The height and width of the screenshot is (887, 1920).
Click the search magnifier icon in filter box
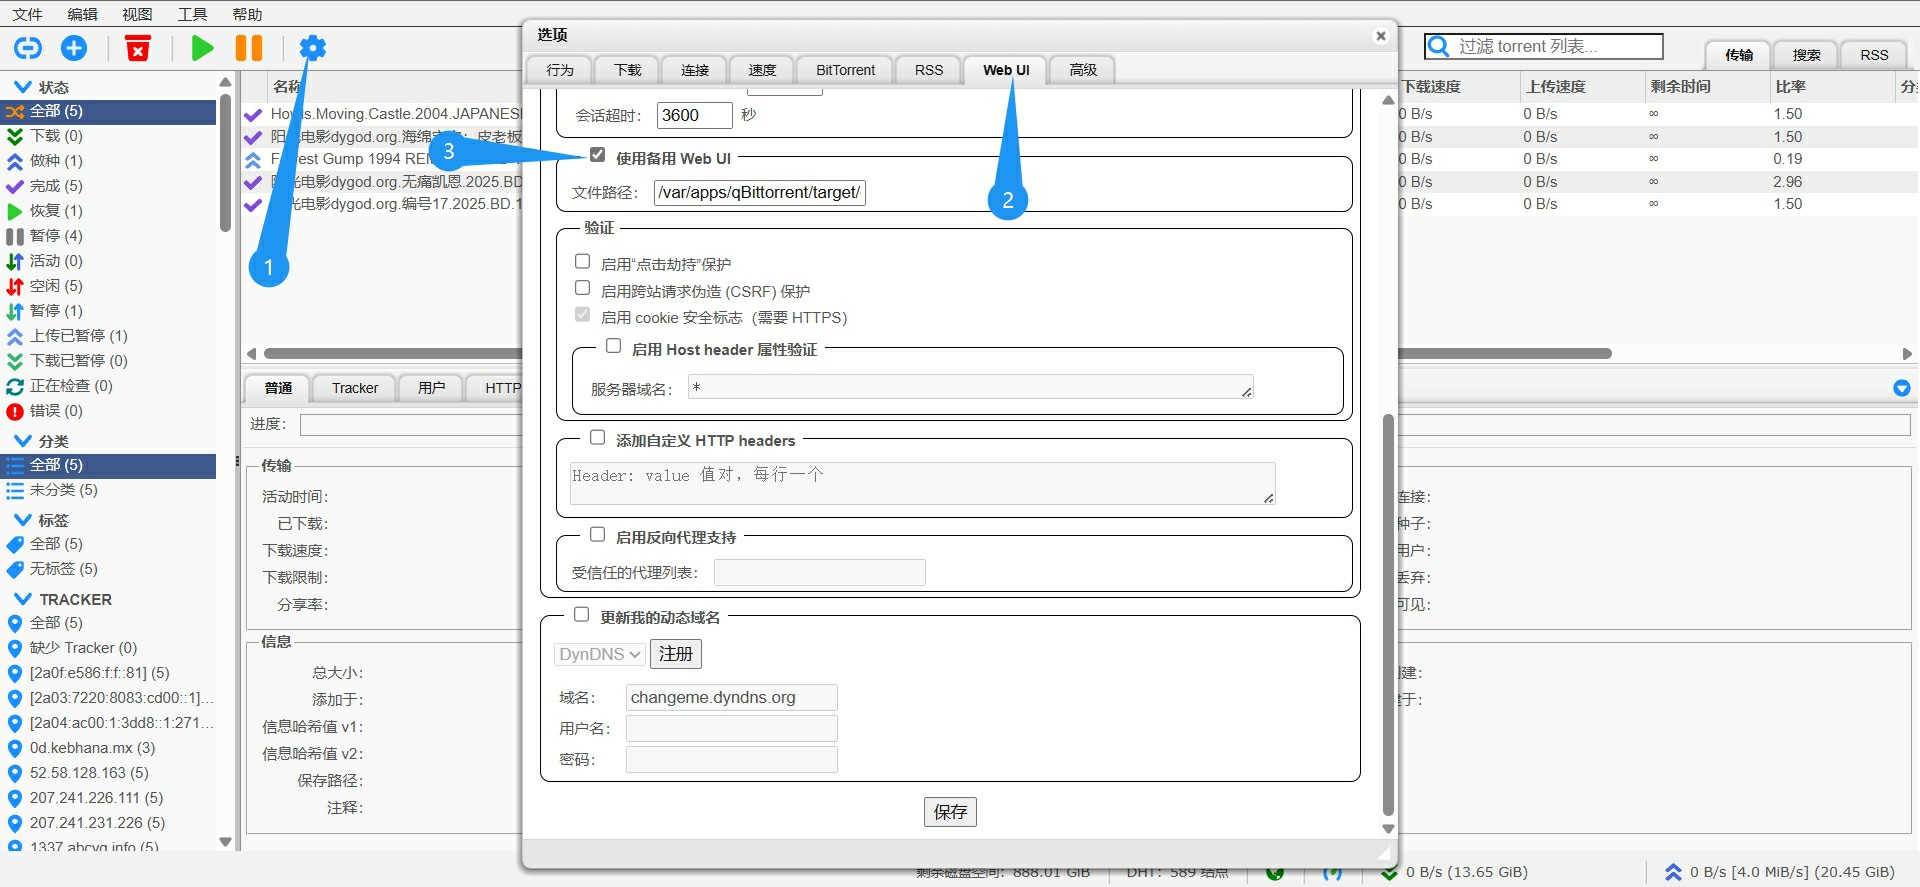[1439, 47]
